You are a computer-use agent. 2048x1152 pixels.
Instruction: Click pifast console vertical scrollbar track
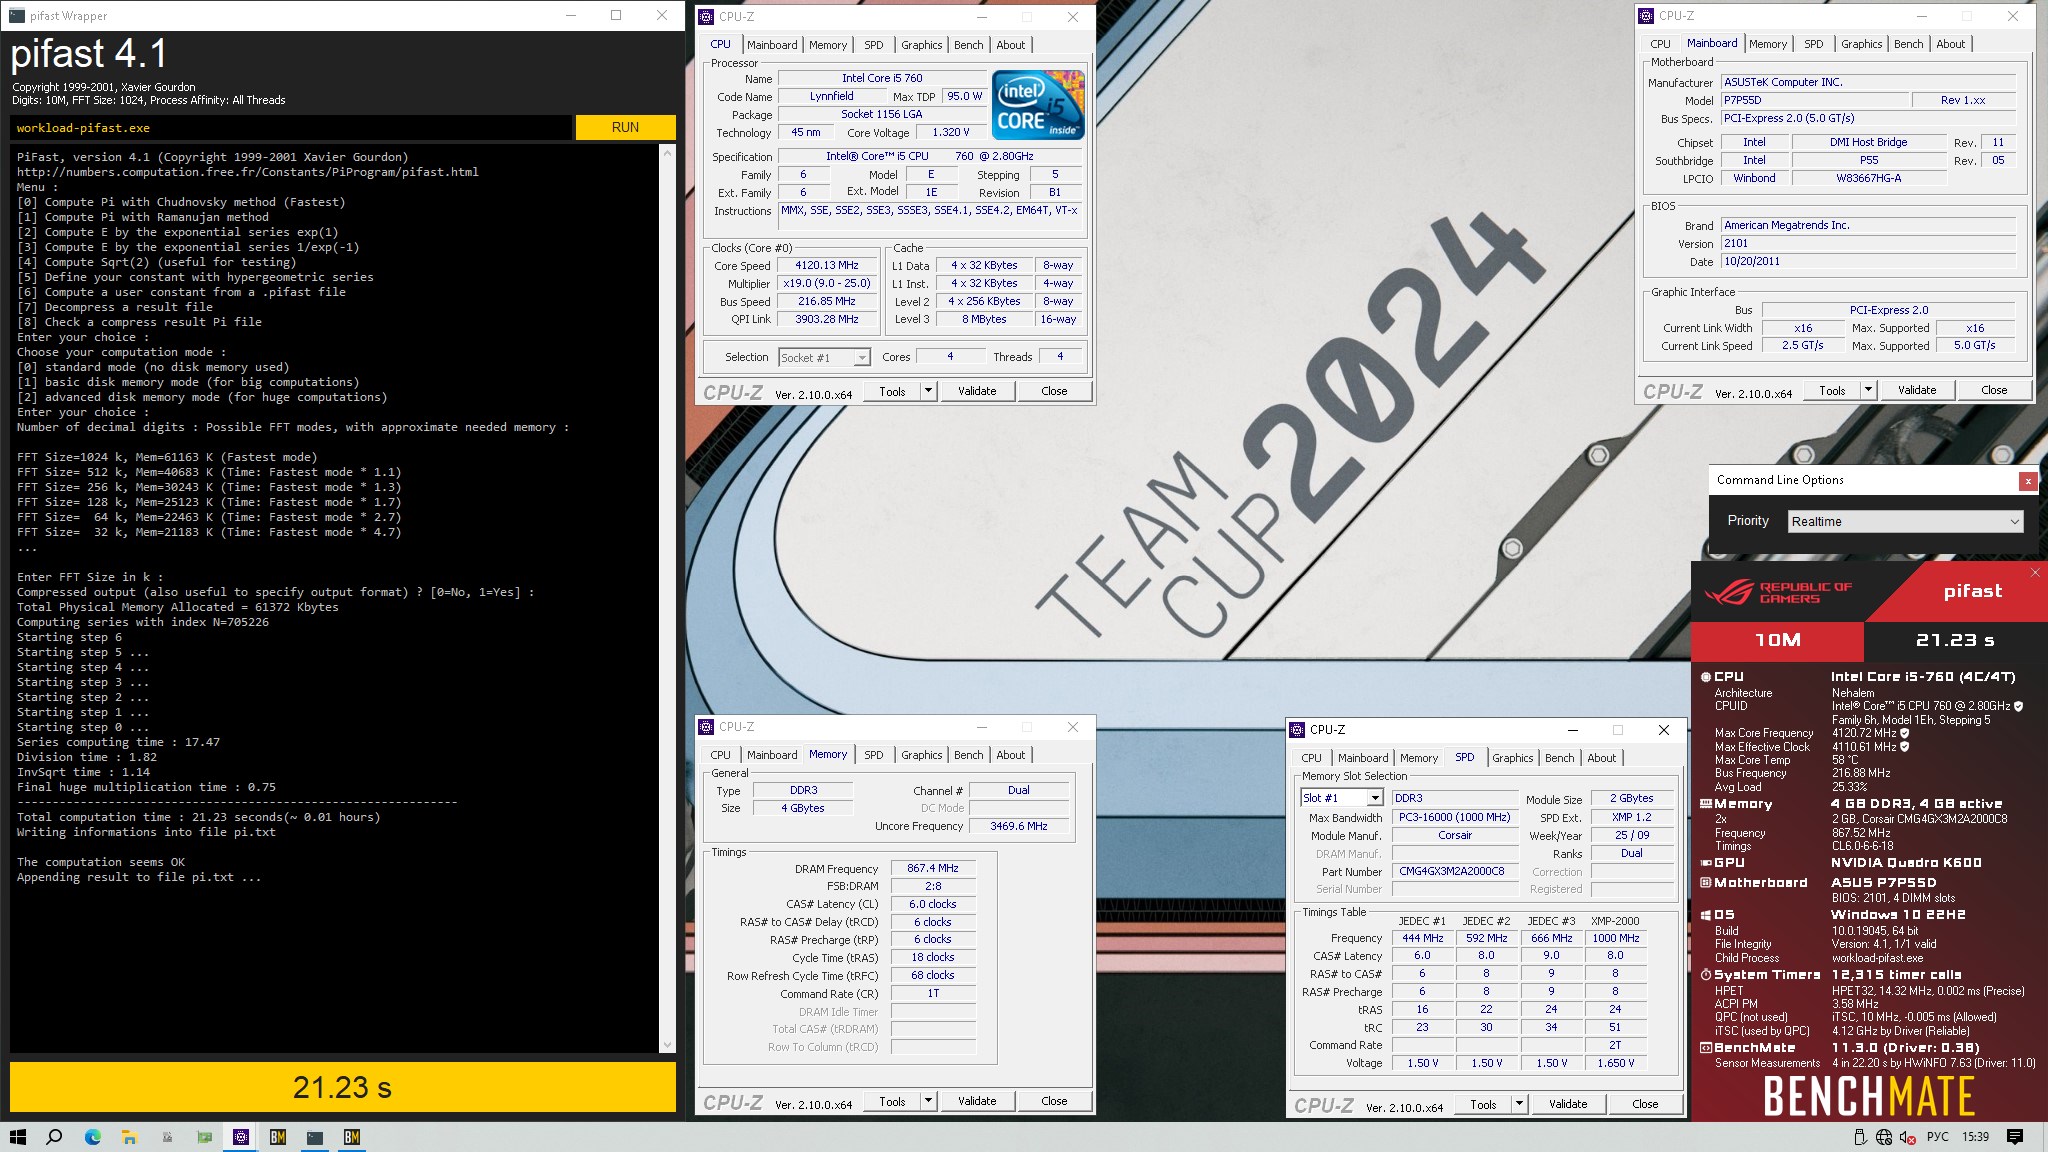coord(667,598)
